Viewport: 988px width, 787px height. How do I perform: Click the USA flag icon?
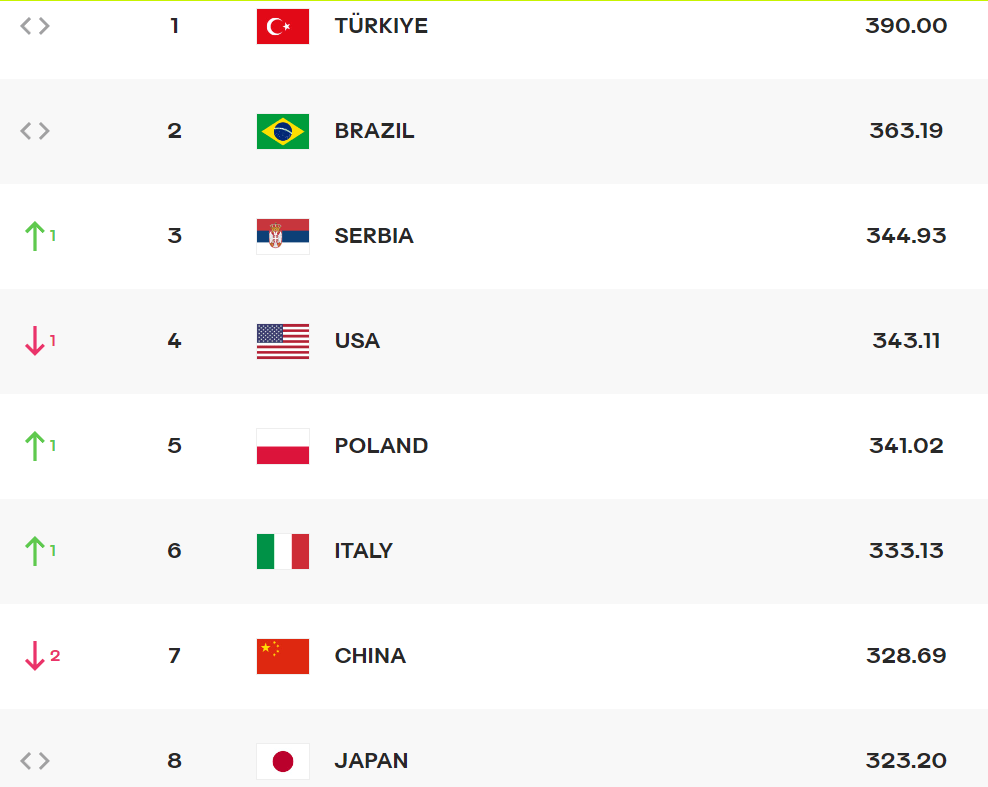[x=283, y=341]
